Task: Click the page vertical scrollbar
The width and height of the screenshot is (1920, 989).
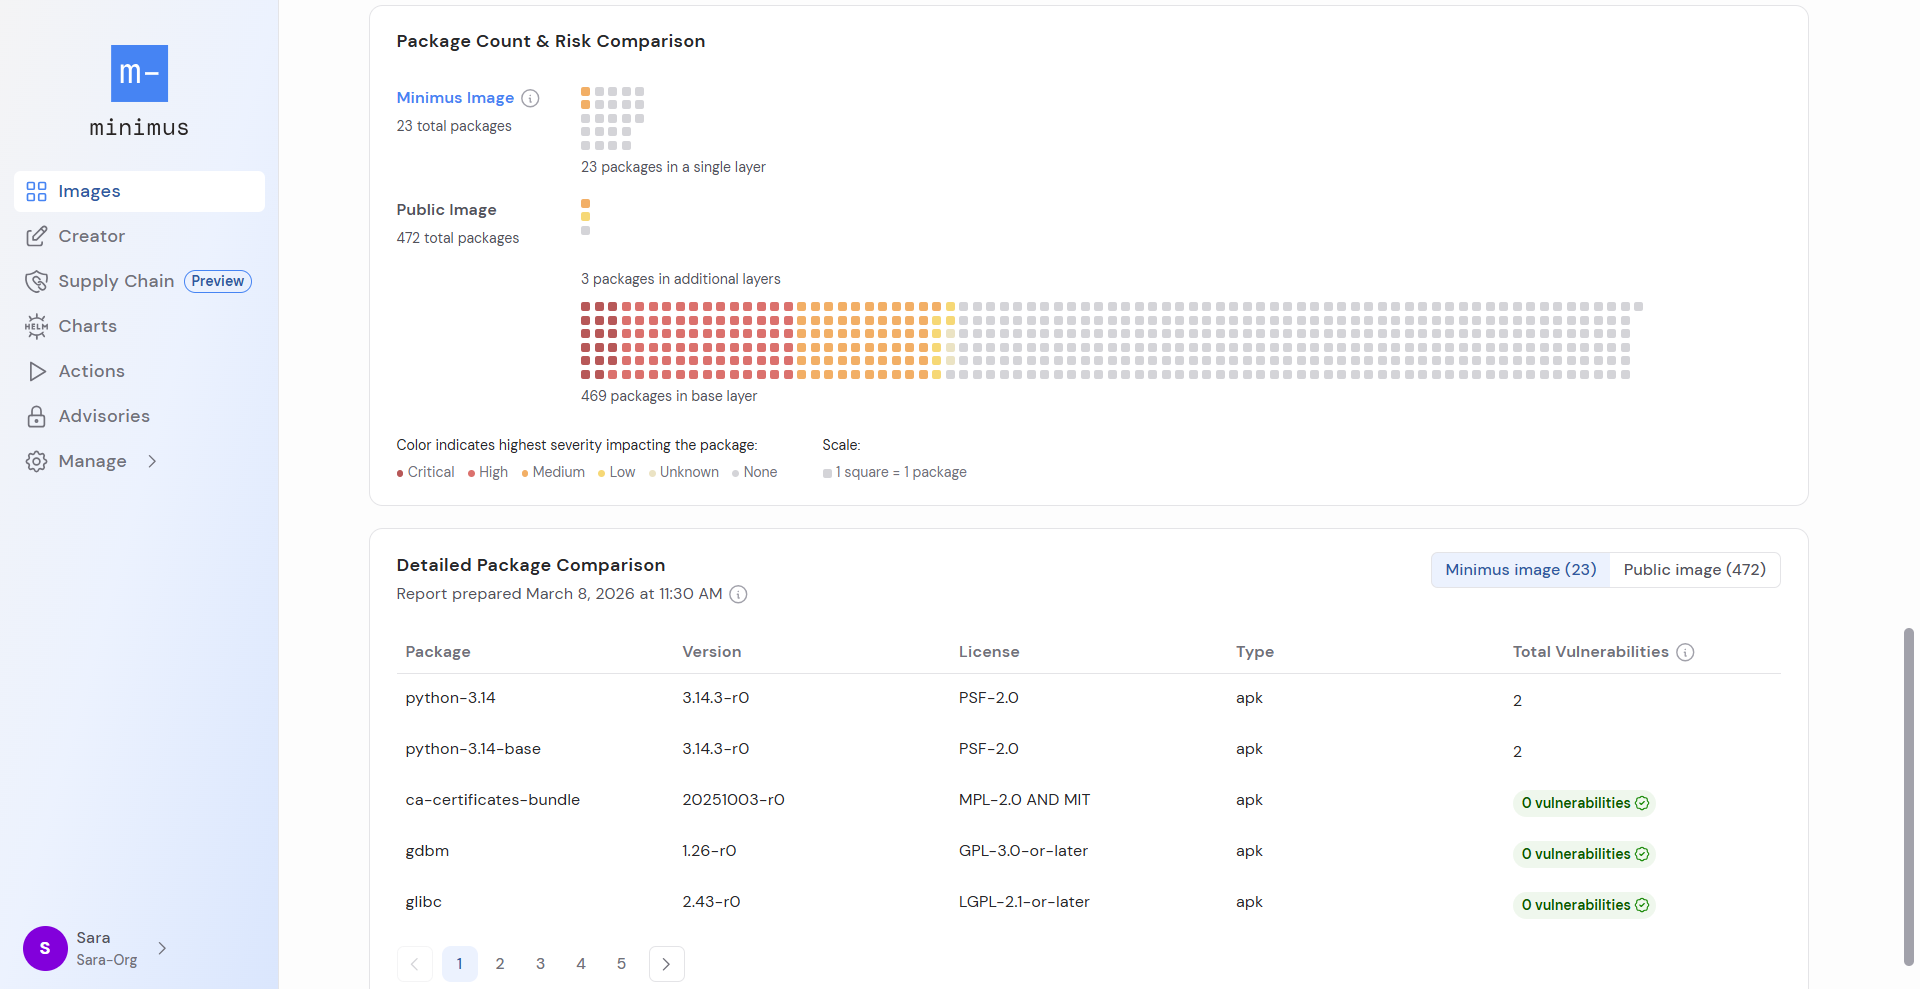Action: [x=1908, y=796]
